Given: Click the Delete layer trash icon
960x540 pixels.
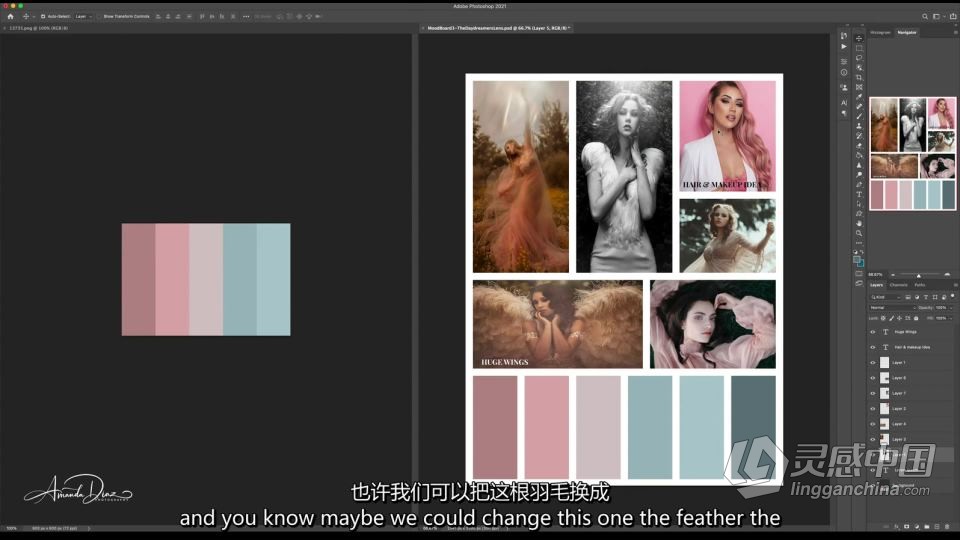Looking at the screenshot, I should 947,527.
